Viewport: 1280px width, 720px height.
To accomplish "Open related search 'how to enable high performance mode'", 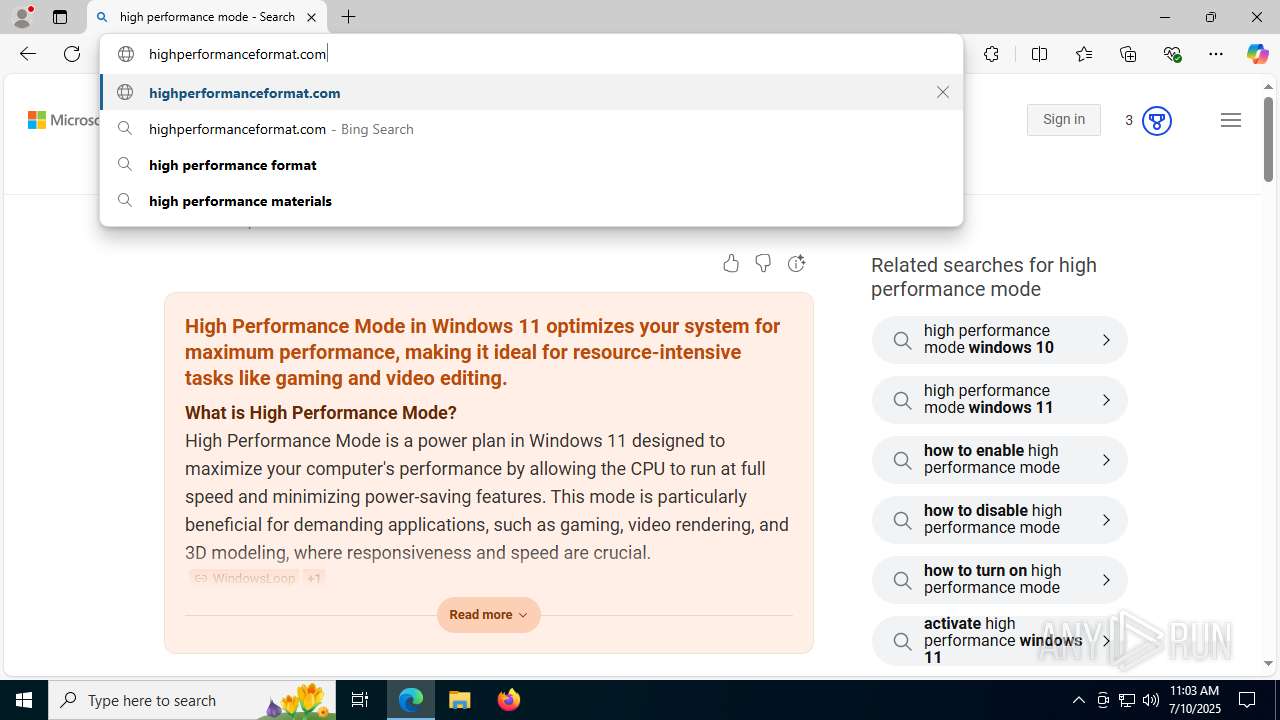I will [x=1000, y=460].
